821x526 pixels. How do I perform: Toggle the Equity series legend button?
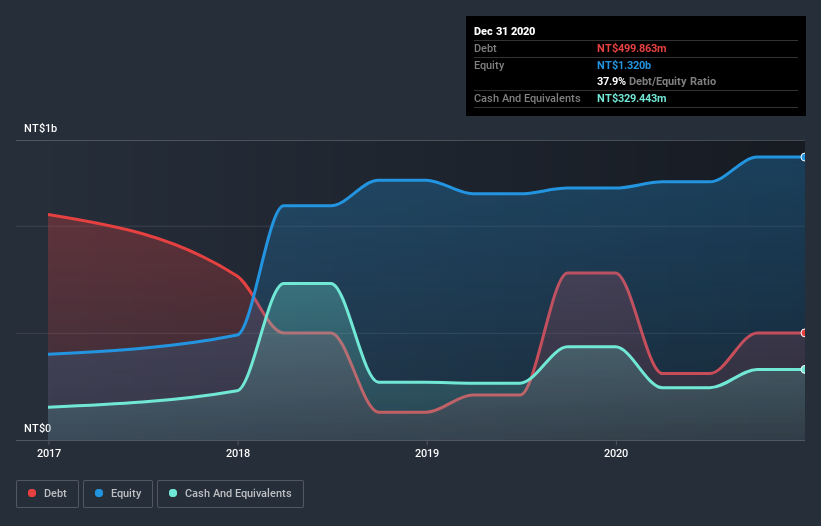point(118,494)
